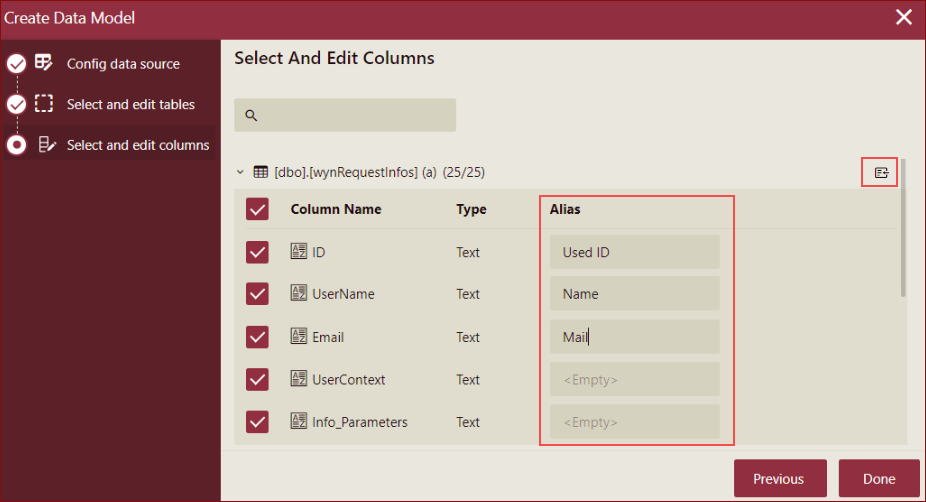The image size is (926, 502).
Task: Click the current-step circle beside Select and edit columns
Action: [x=17, y=145]
